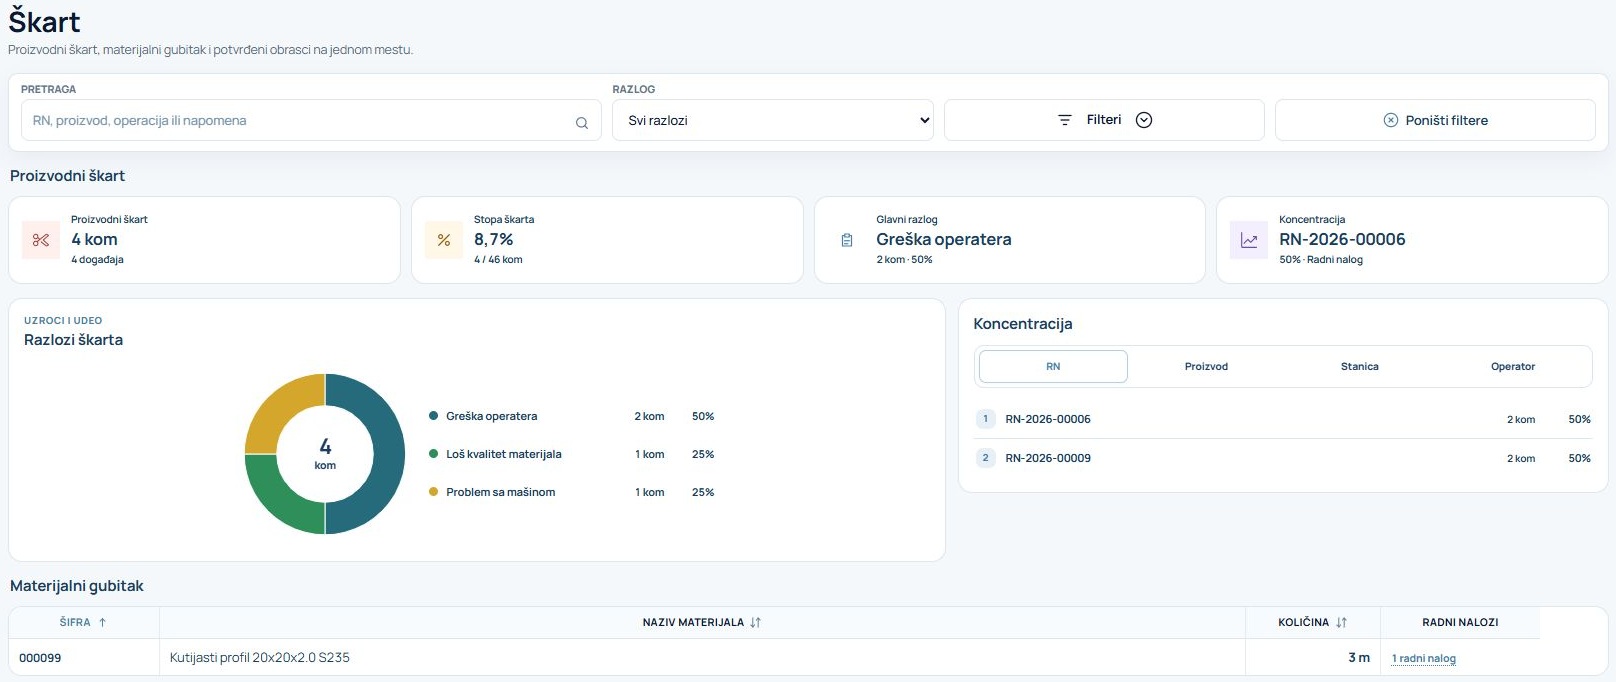The image size is (1616, 682).
Task: Open the 1 radni nalog link
Action: point(1424,659)
